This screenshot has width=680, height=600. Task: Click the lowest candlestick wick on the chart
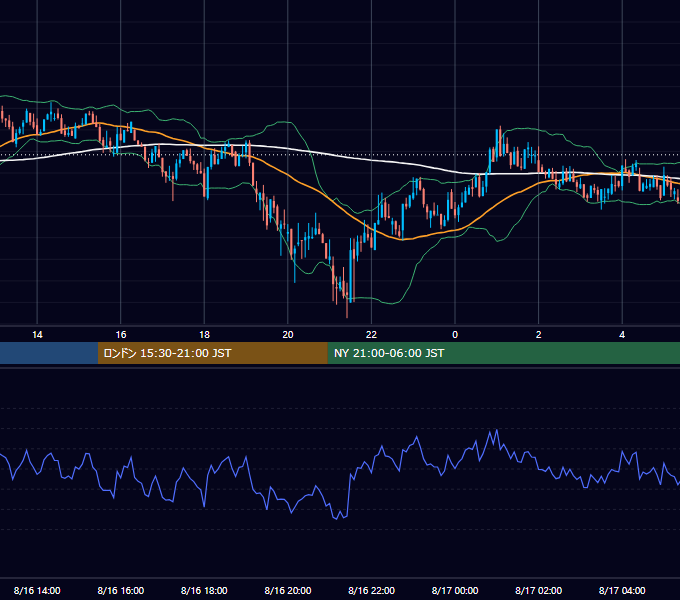(x=347, y=310)
